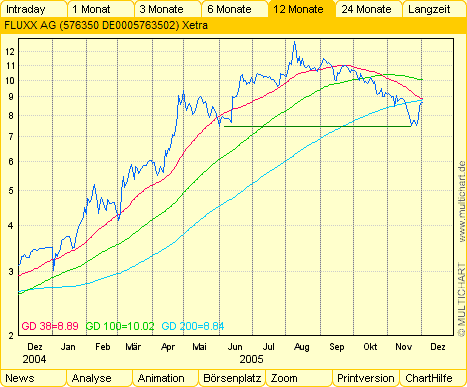Open the Printversion of the chart
467x387 pixels.
(x=366, y=378)
